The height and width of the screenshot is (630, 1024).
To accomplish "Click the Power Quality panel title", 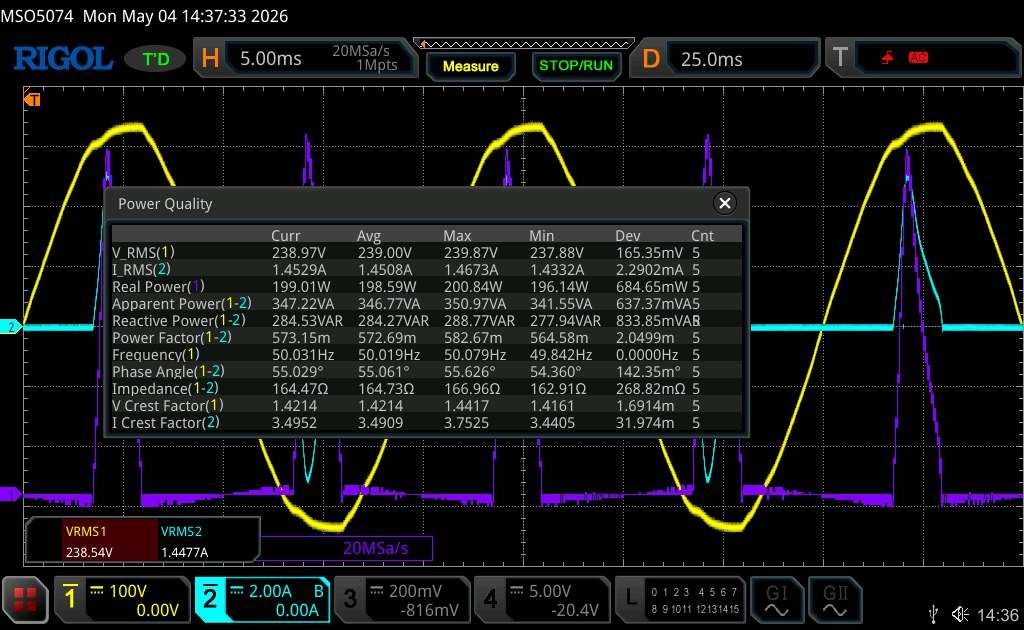I will pyautogui.click(x=165, y=204).
